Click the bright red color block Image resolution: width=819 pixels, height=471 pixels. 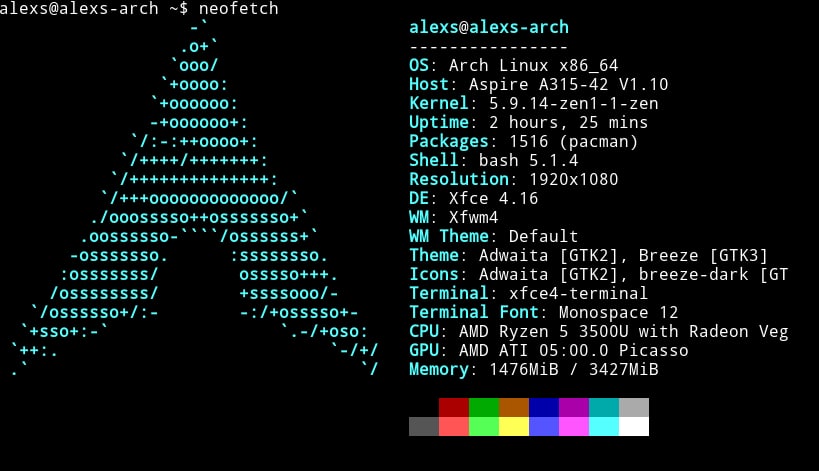coord(454,426)
